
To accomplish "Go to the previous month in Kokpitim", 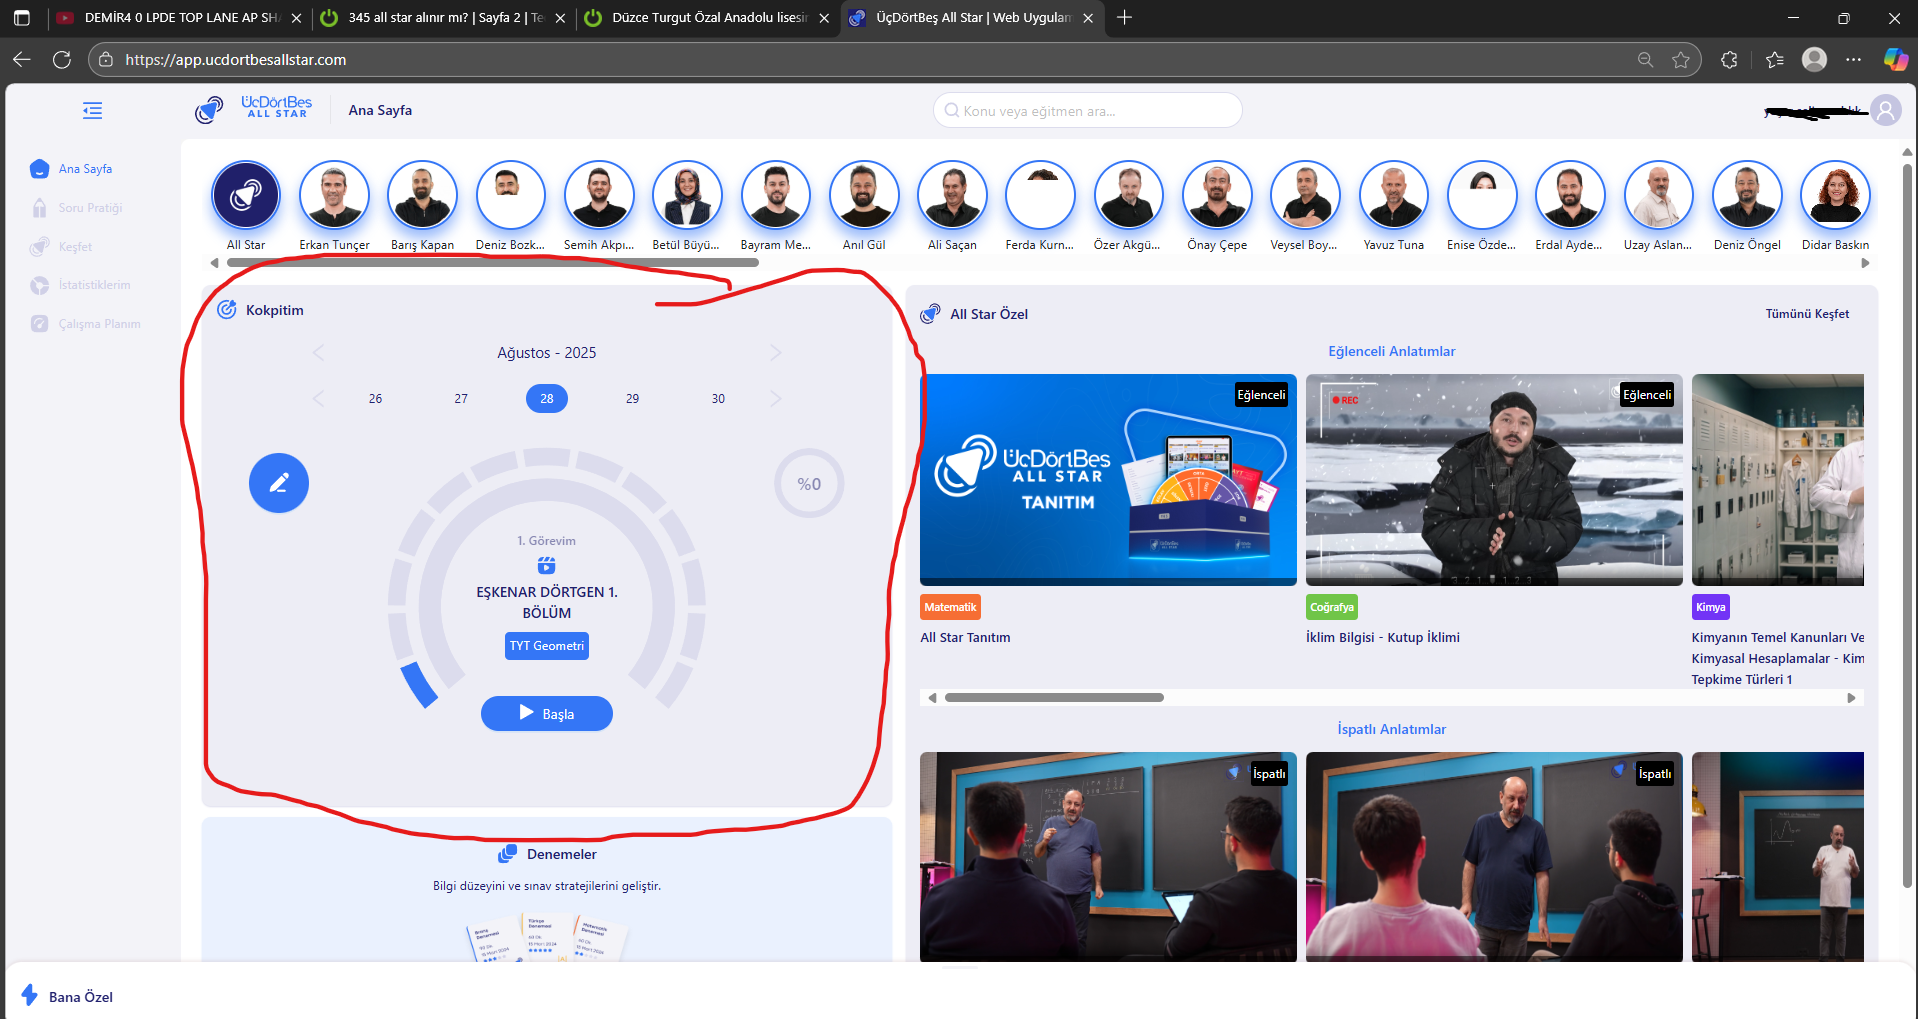I will [x=318, y=353].
